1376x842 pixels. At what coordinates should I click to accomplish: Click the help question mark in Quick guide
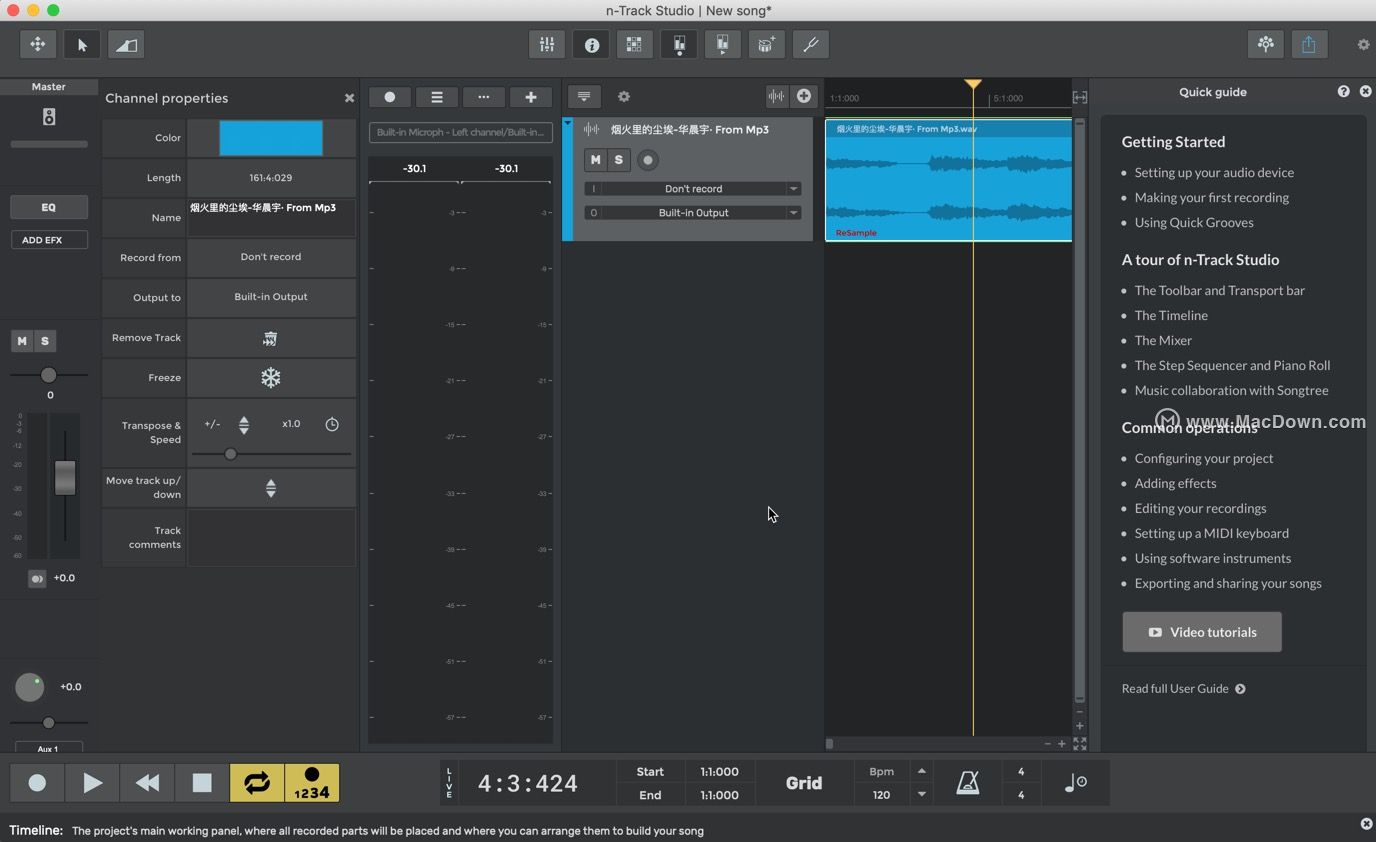(1343, 91)
